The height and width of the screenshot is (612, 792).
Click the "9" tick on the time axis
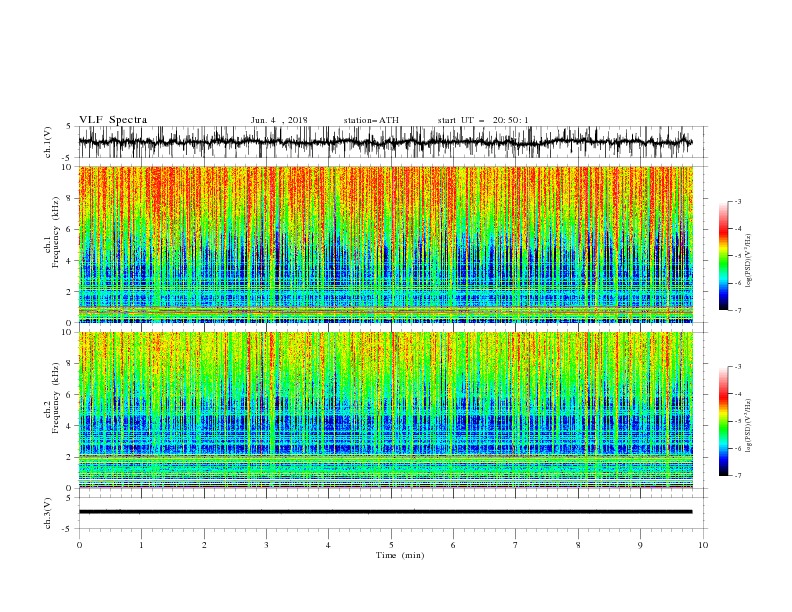click(x=640, y=545)
